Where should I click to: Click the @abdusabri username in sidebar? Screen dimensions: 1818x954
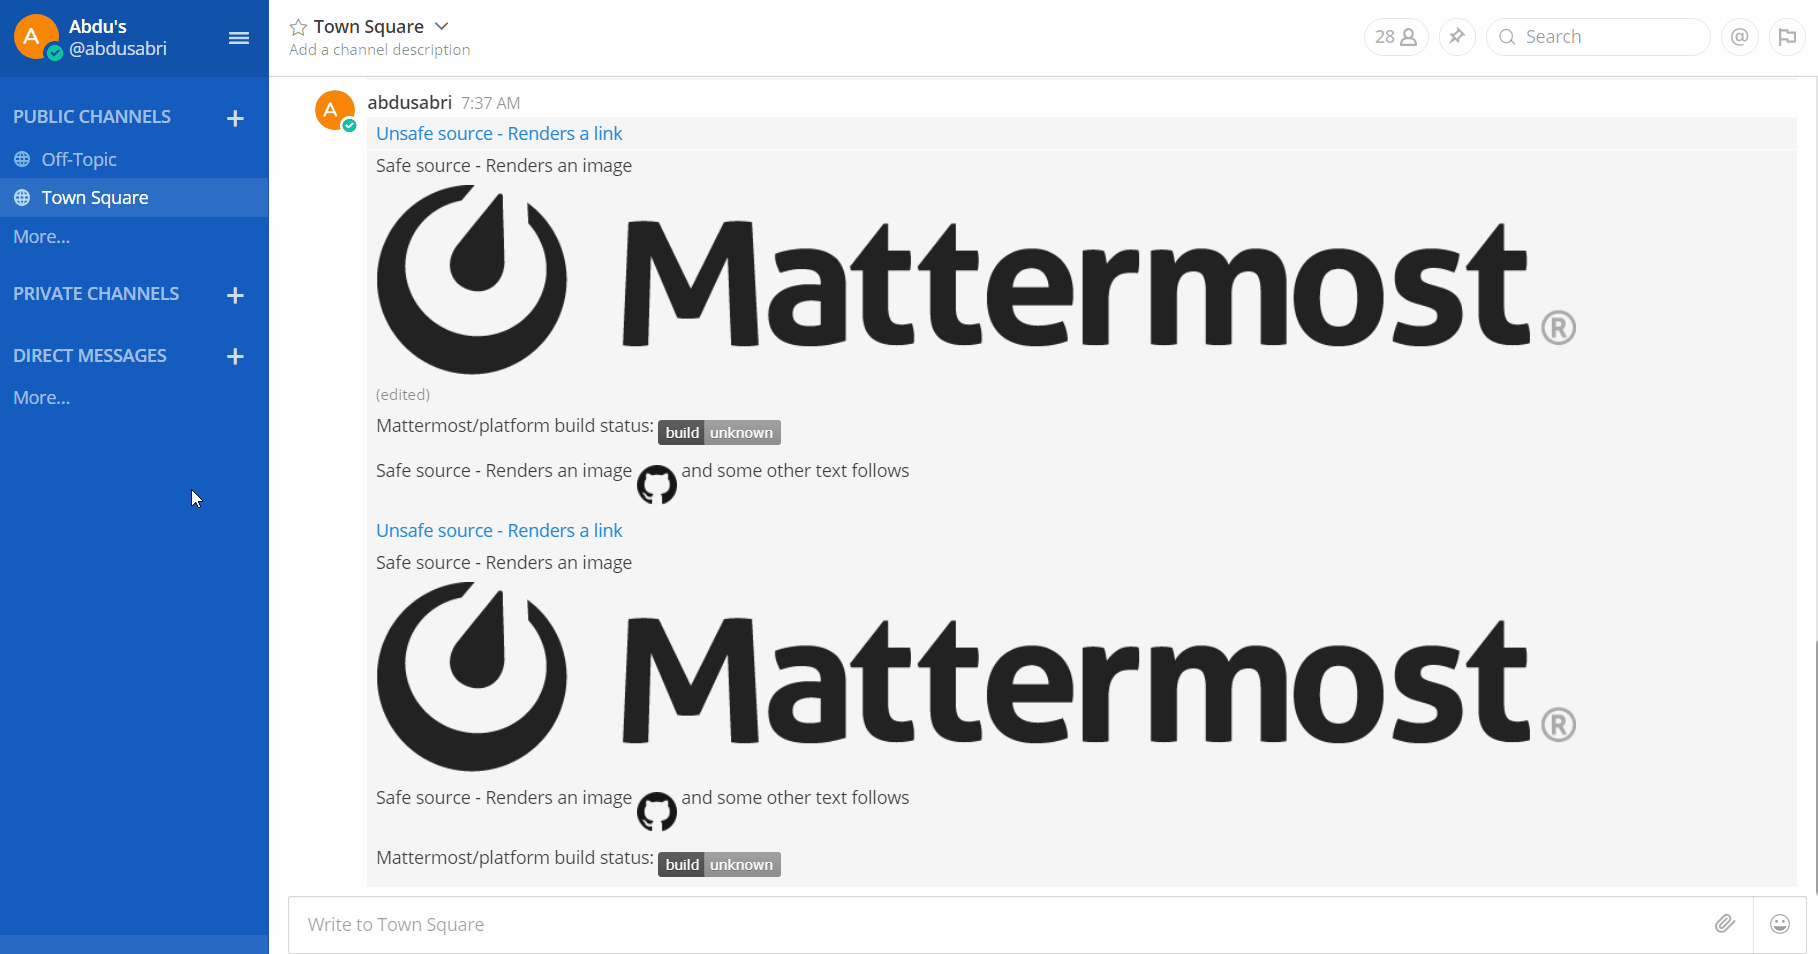tap(118, 49)
